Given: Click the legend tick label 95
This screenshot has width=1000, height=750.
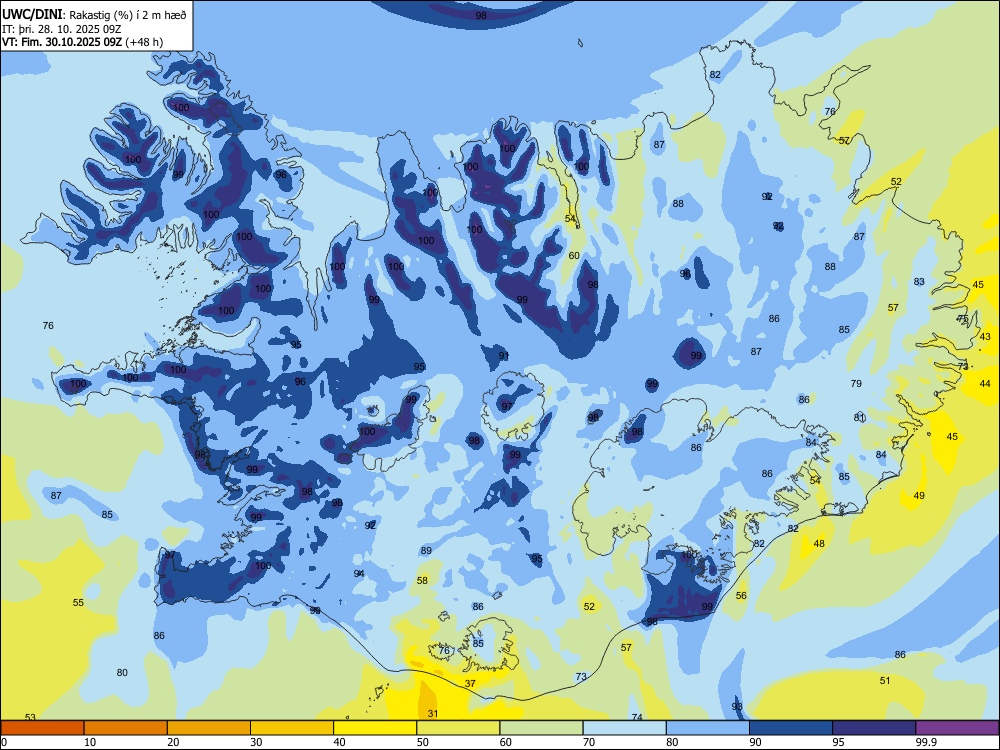Looking at the screenshot, I should (x=839, y=742).
